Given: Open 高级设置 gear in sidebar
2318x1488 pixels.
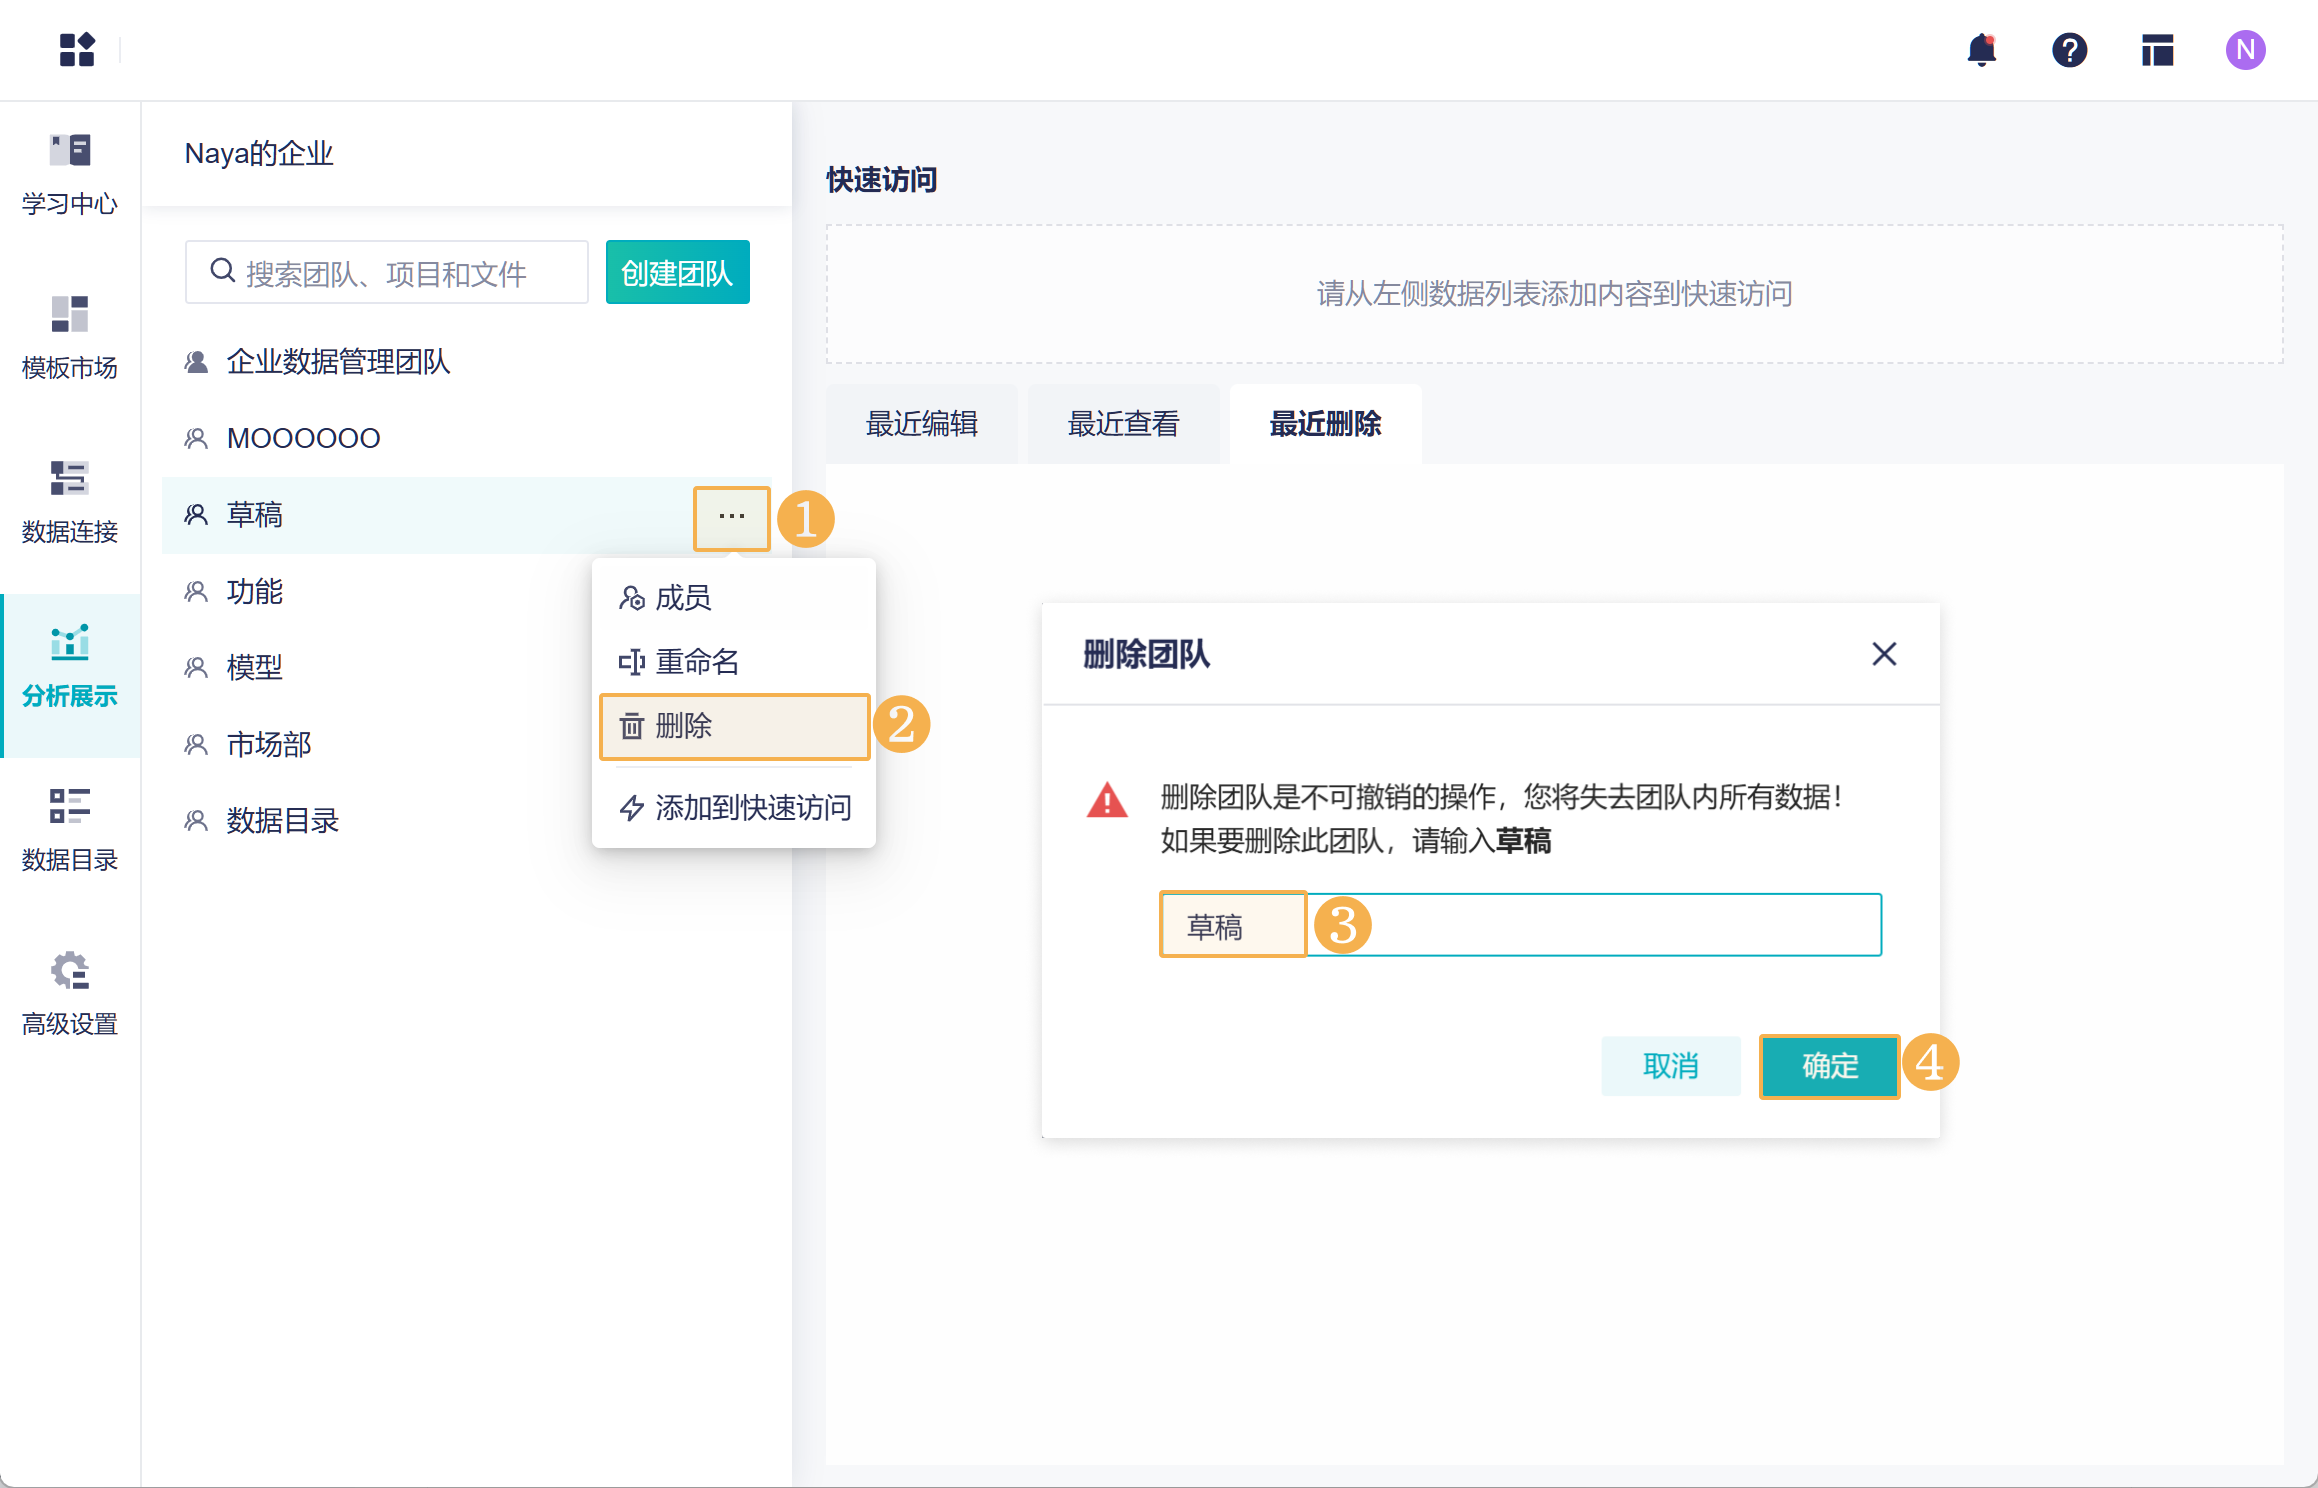Looking at the screenshot, I should 70,994.
